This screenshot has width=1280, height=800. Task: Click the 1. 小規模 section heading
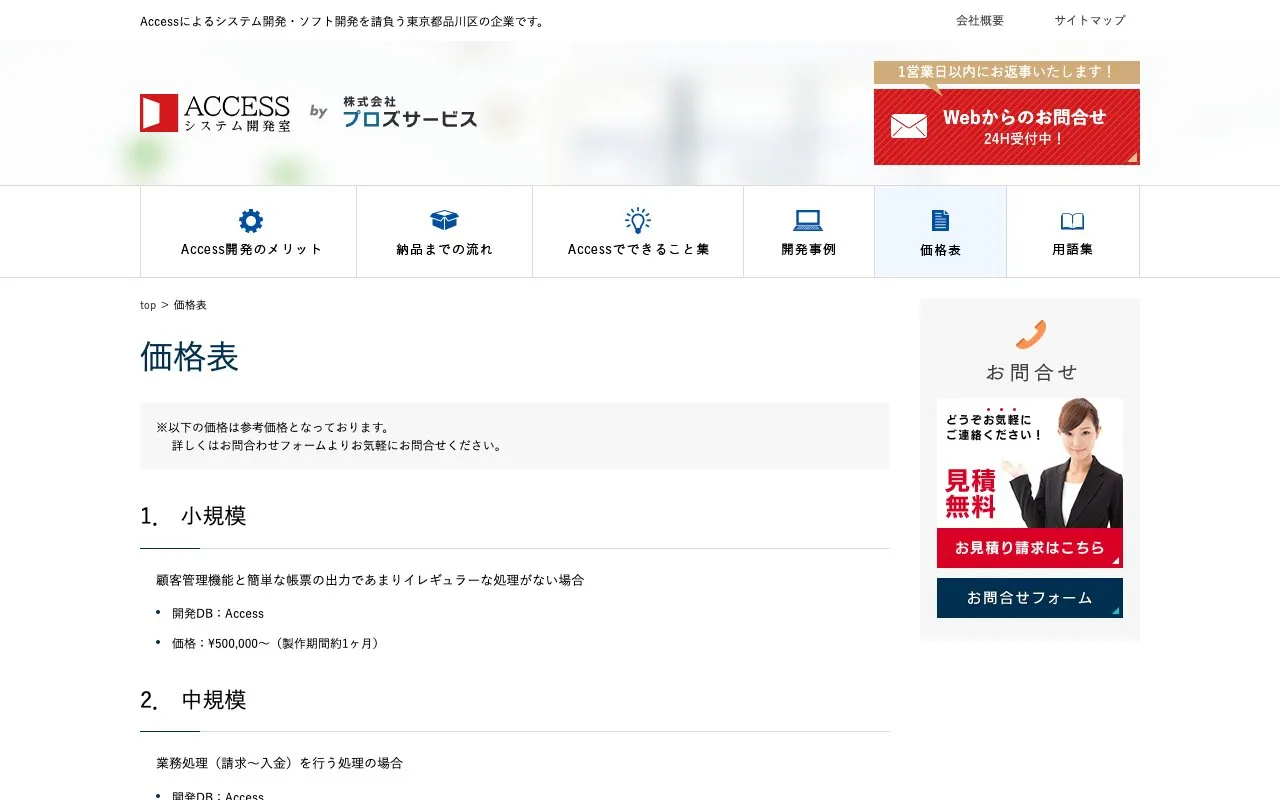(x=193, y=516)
